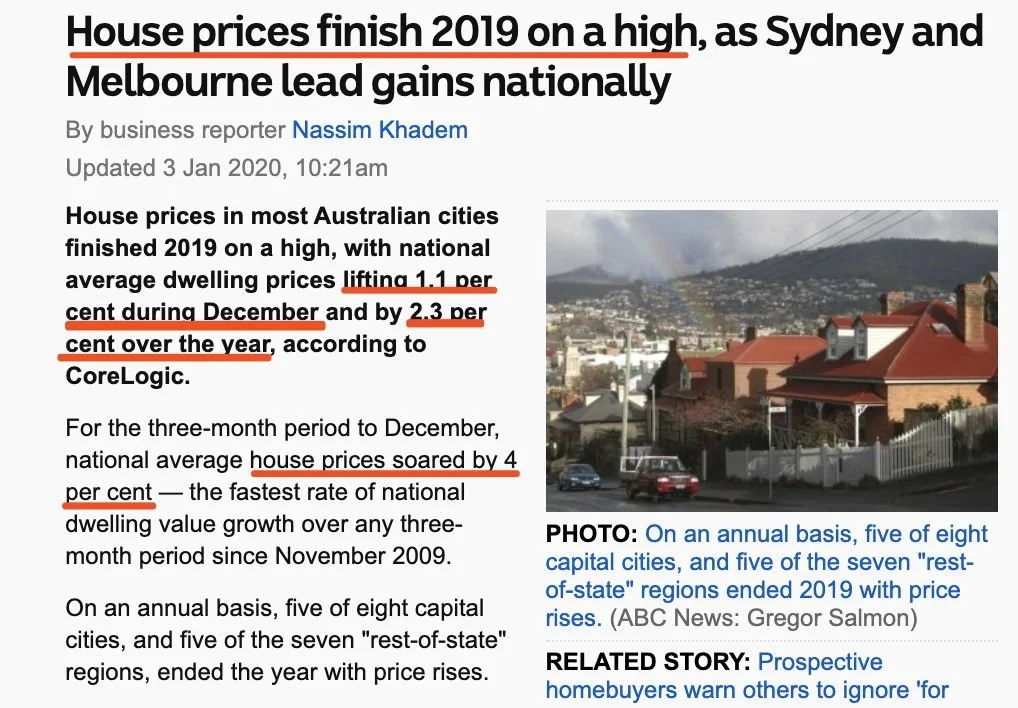Click the photo caption link about annual basis
1018x708 pixels.
point(766,576)
